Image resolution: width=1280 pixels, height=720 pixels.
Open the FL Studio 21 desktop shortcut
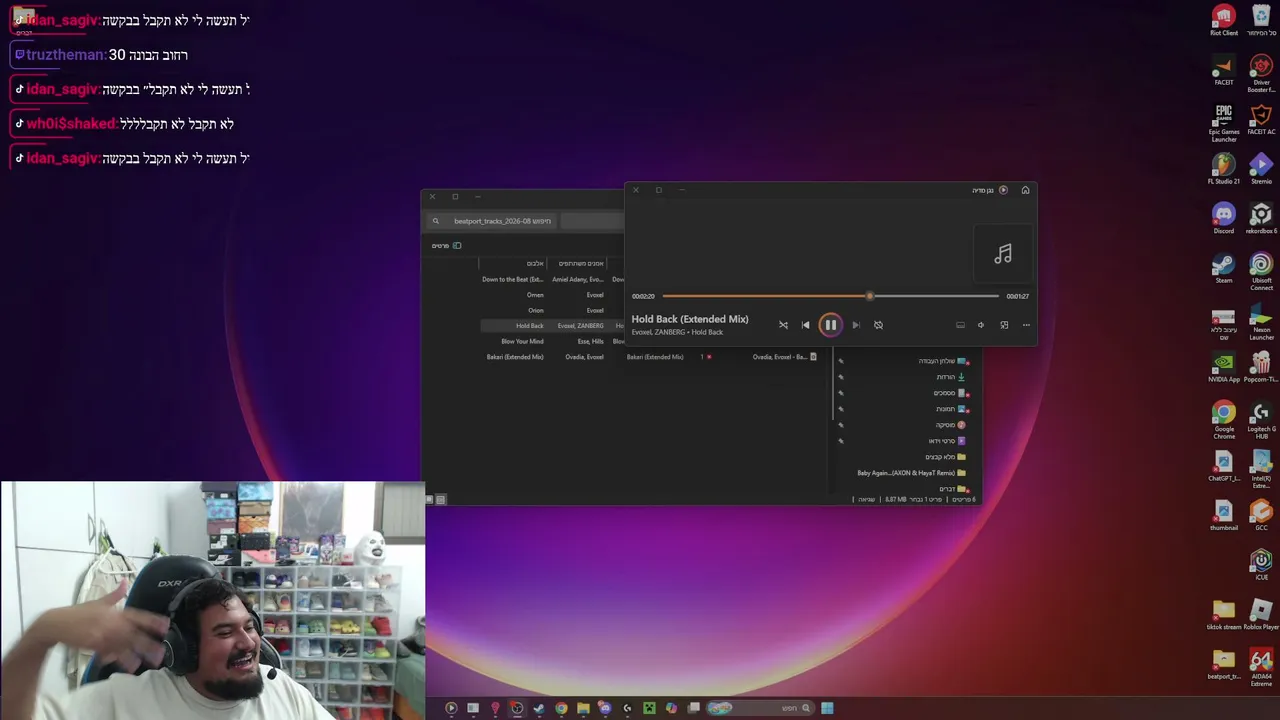1224,169
